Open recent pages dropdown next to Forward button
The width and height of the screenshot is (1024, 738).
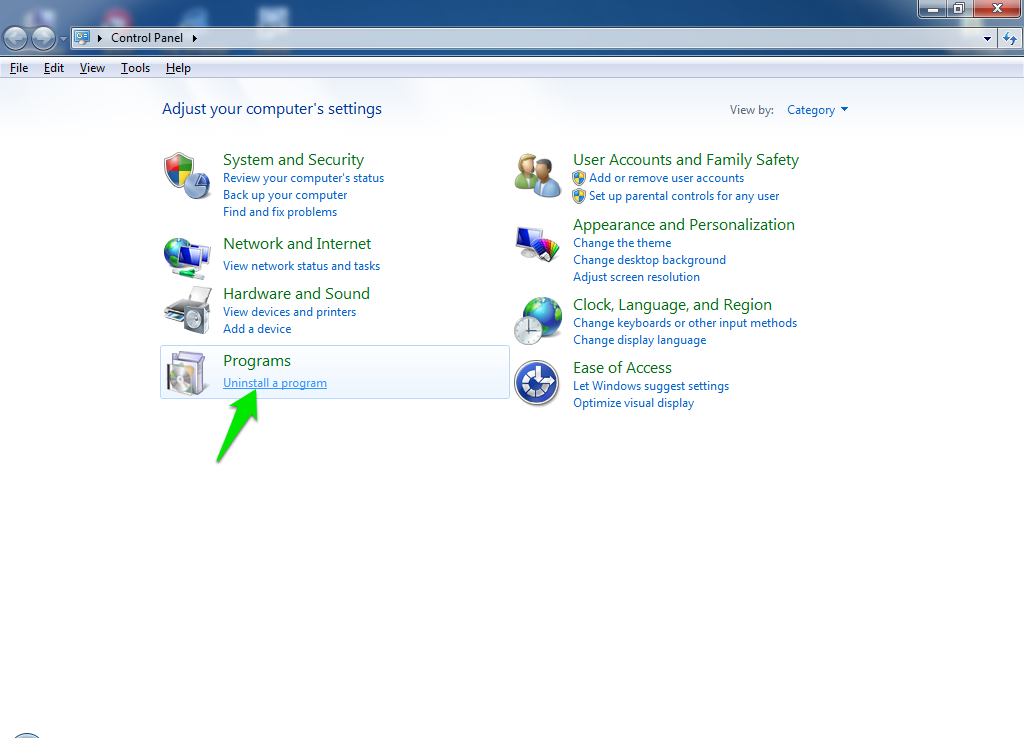click(x=63, y=39)
